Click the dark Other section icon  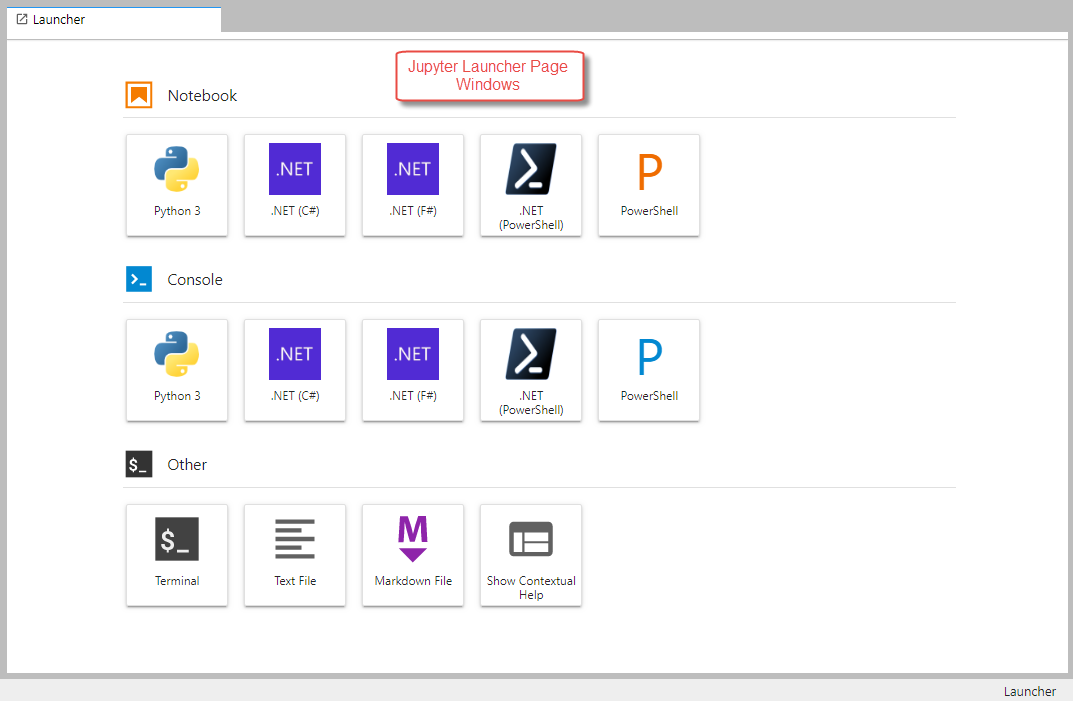point(139,464)
